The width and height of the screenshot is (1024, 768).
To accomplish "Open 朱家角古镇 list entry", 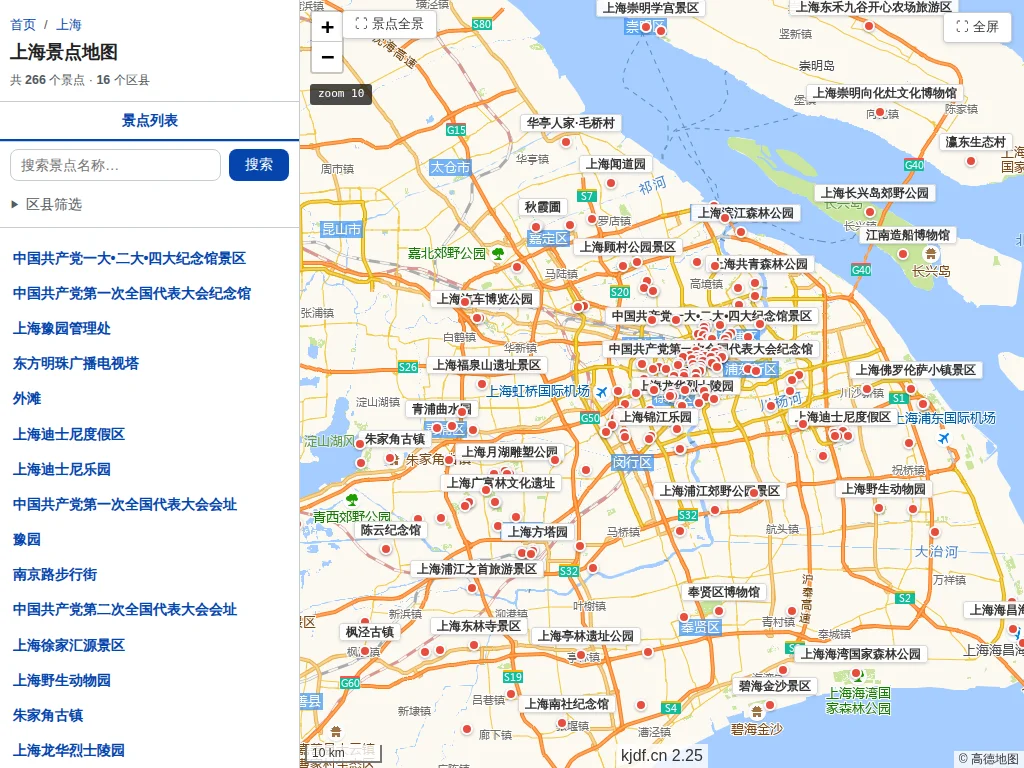I will (48, 715).
